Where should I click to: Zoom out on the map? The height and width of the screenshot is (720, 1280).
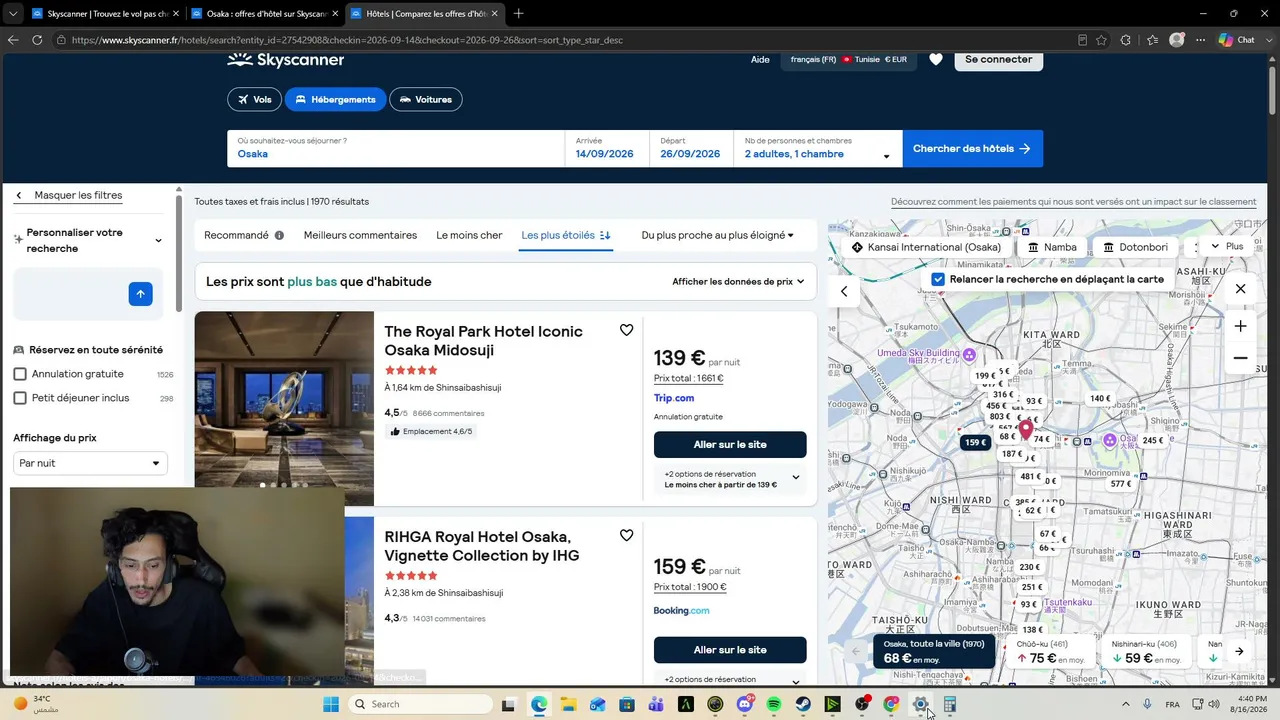pos(1240,358)
